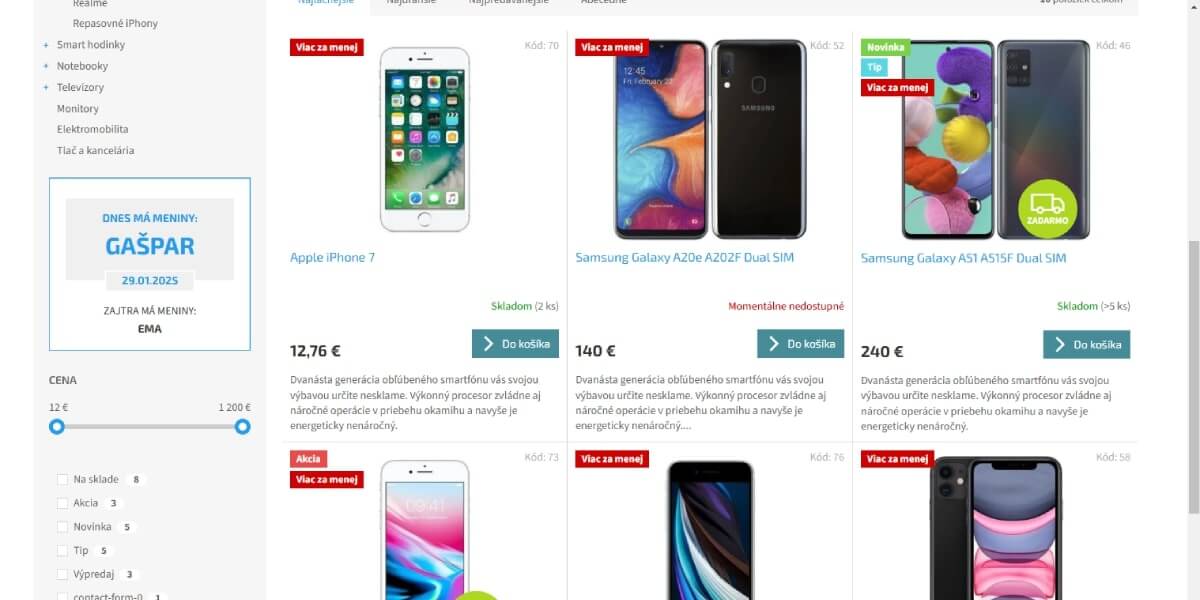Click the Tip badge on Galaxy A51
The width and height of the screenshot is (1200, 600).
pos(874,67)
